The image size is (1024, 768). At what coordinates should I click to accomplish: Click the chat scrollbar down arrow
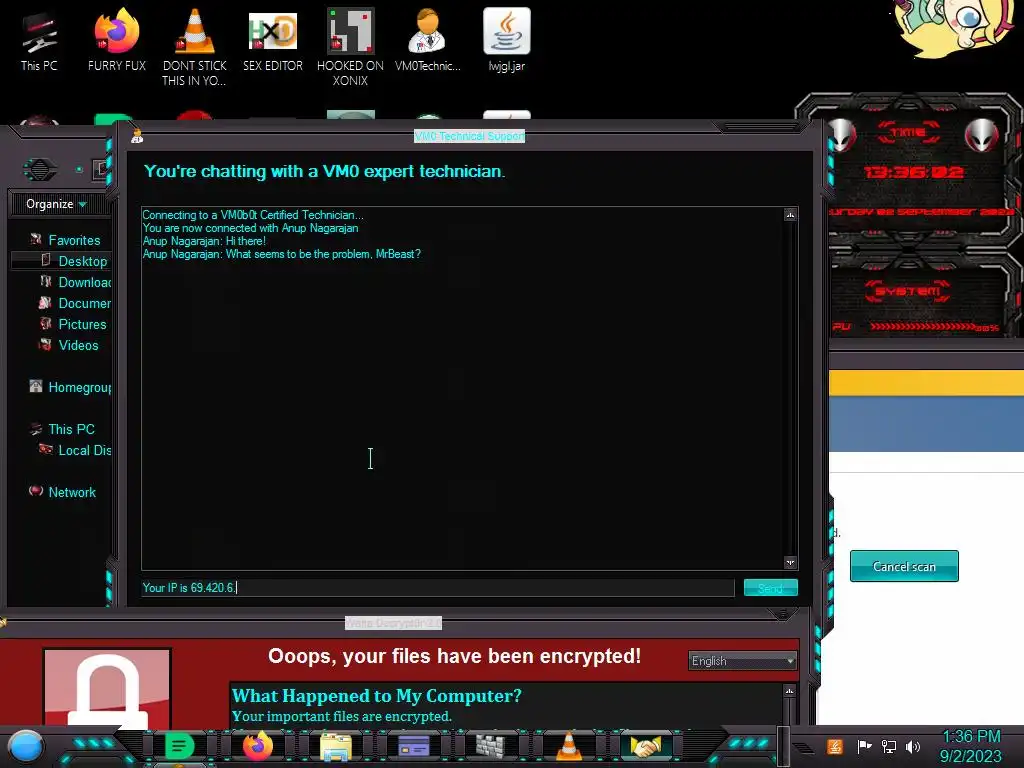point(790,562)
